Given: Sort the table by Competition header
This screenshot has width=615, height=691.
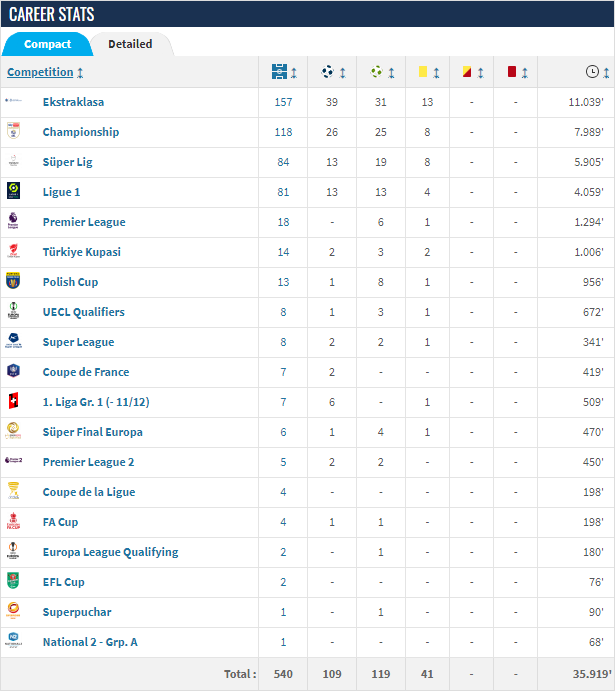Looking at the screenshot, I should [x=40, y=72].
